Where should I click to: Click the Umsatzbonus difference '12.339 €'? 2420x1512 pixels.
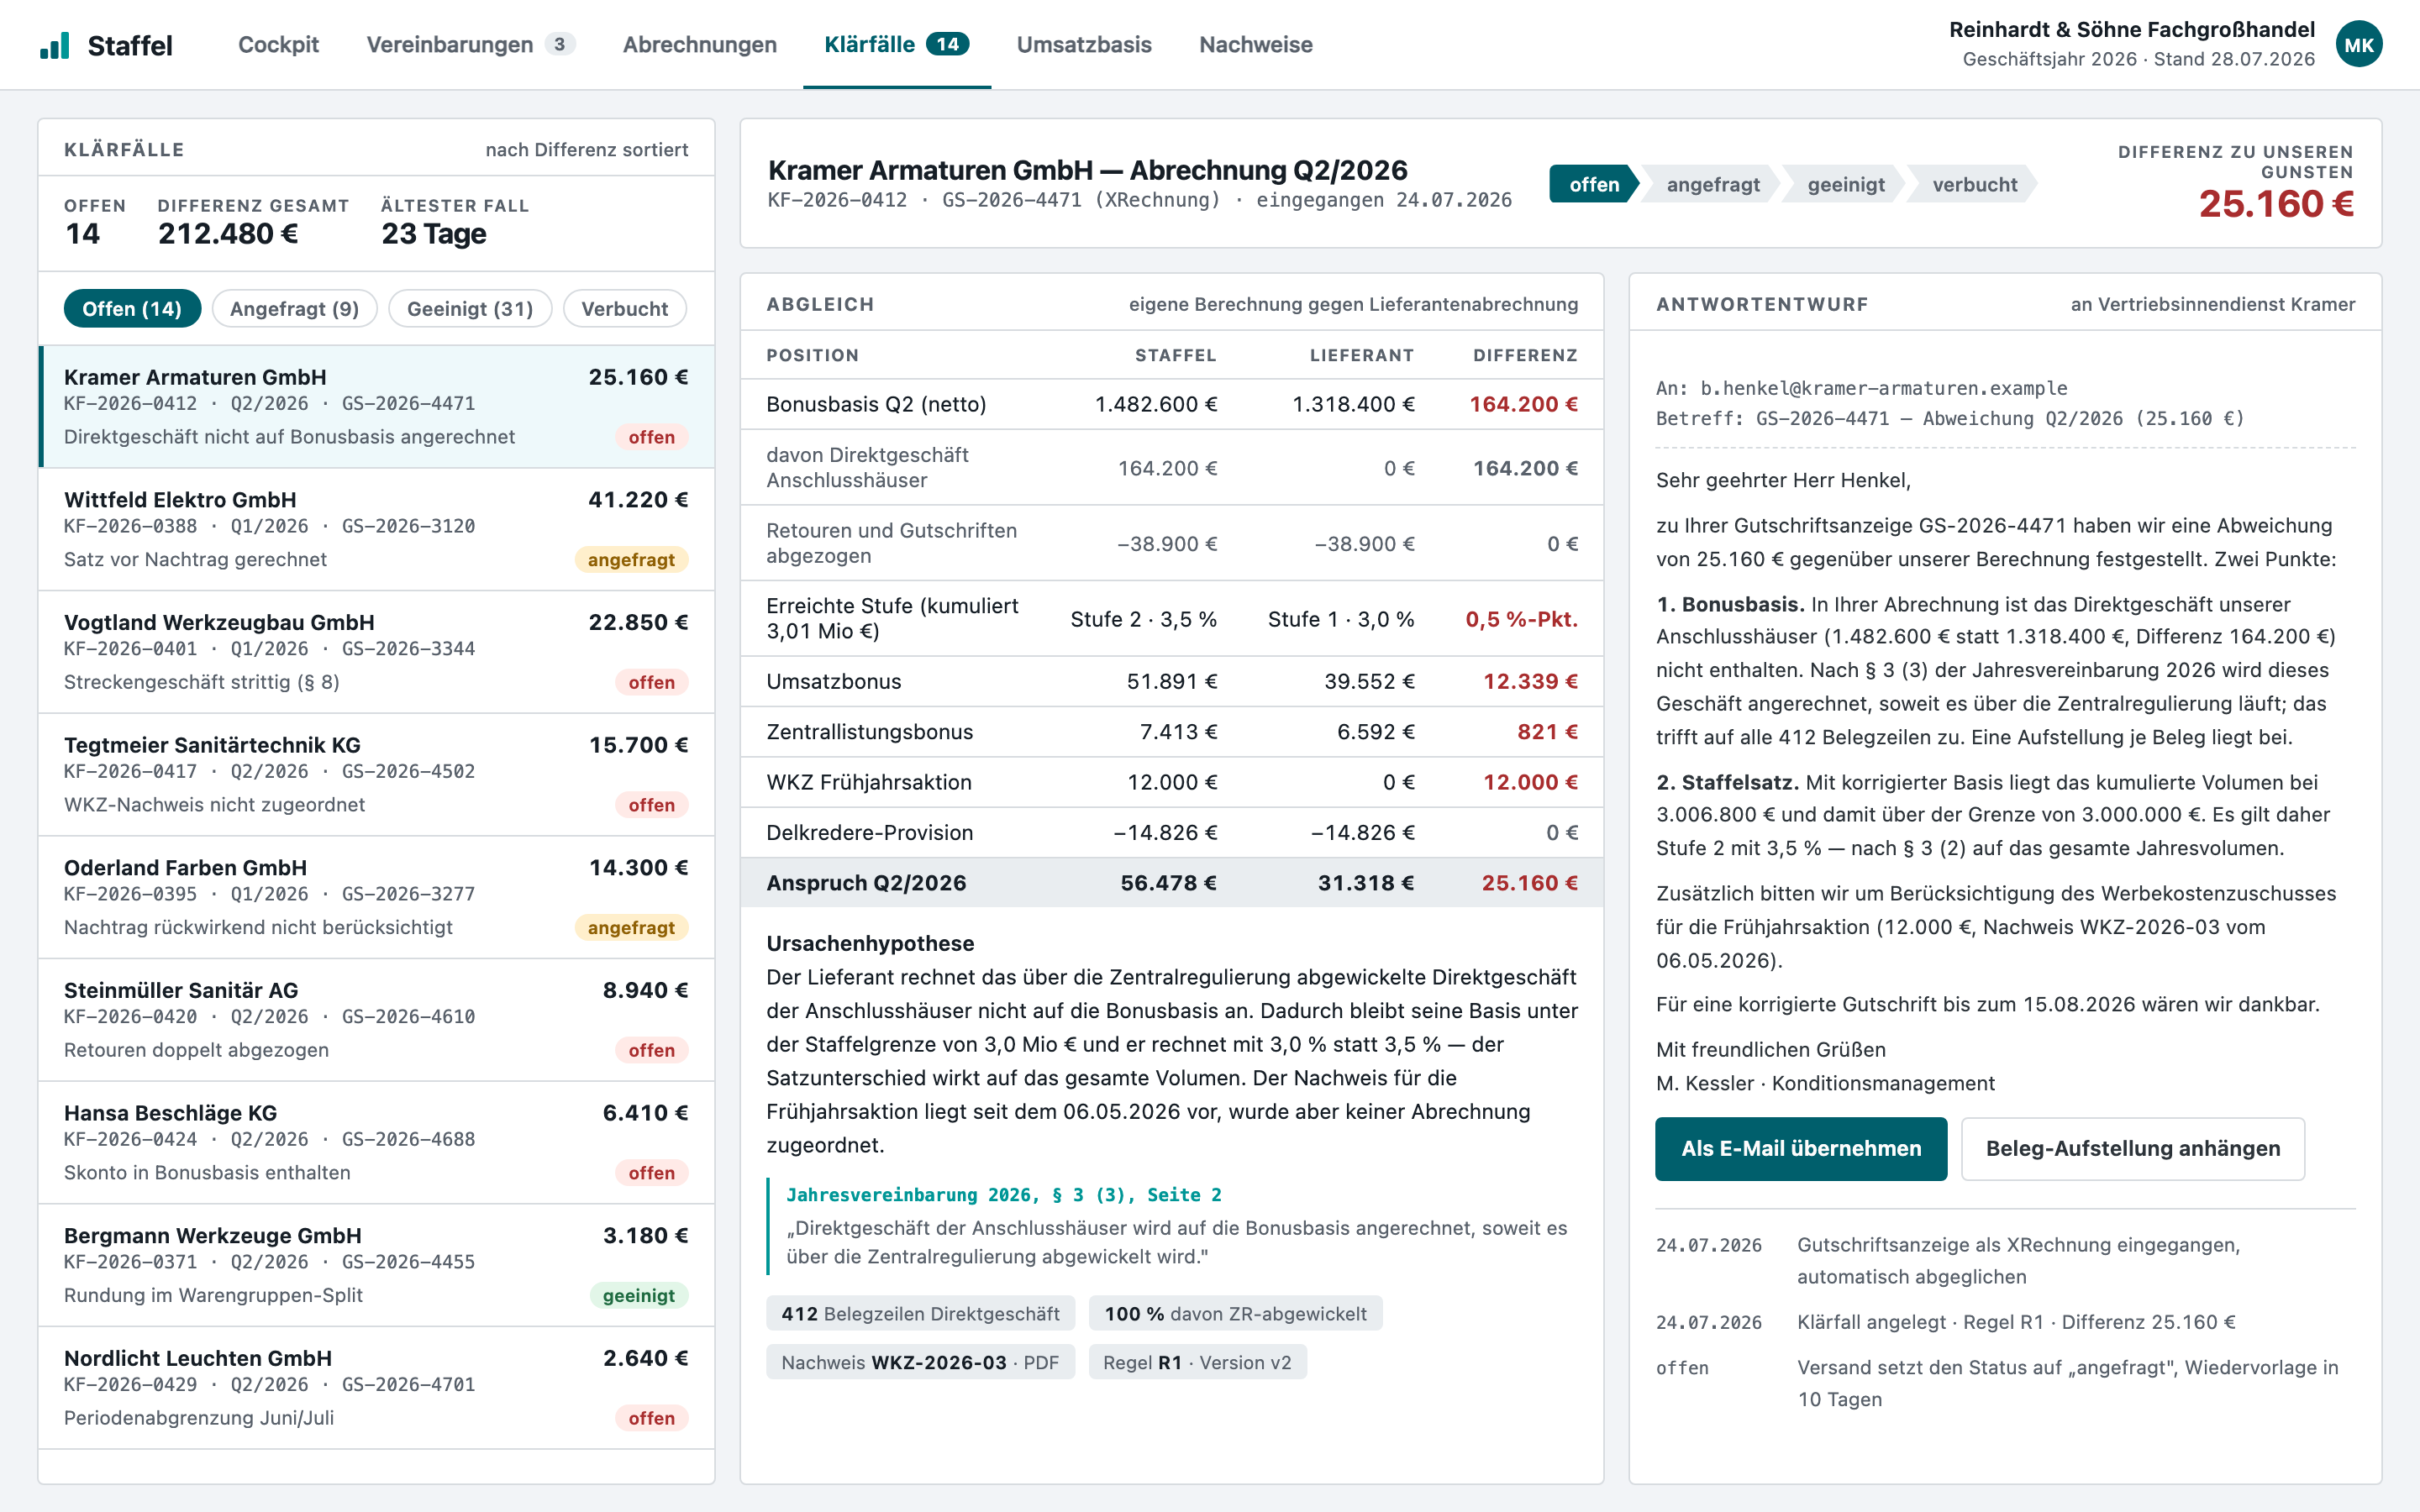pos(1530,682)
